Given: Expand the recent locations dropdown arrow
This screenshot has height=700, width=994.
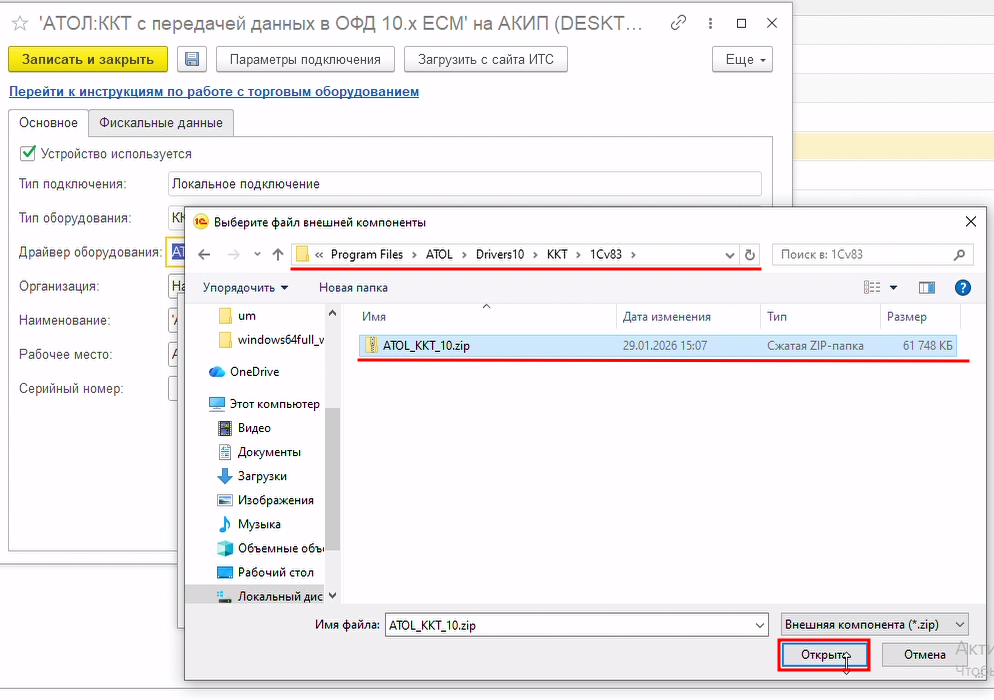Looking at the screenshot, I should [257, 255].
